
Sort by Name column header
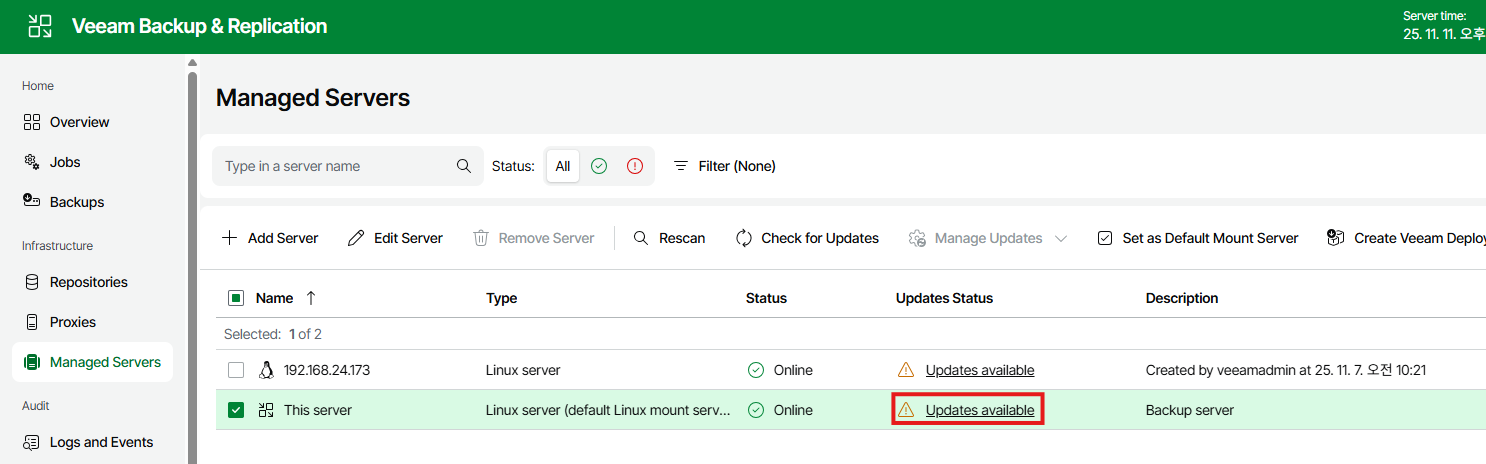(275, 298)
